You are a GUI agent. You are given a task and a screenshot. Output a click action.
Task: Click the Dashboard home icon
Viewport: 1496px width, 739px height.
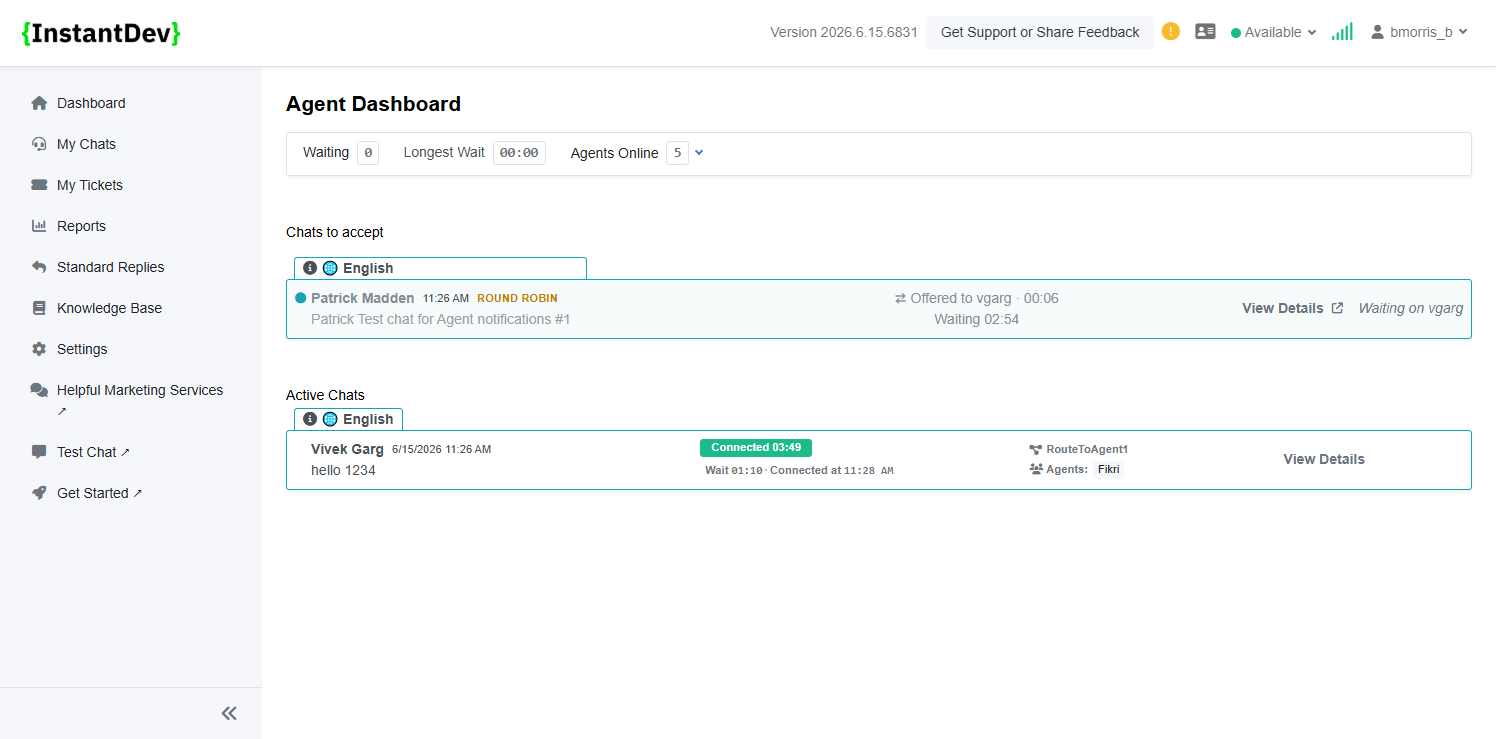(x=39, y=103)
